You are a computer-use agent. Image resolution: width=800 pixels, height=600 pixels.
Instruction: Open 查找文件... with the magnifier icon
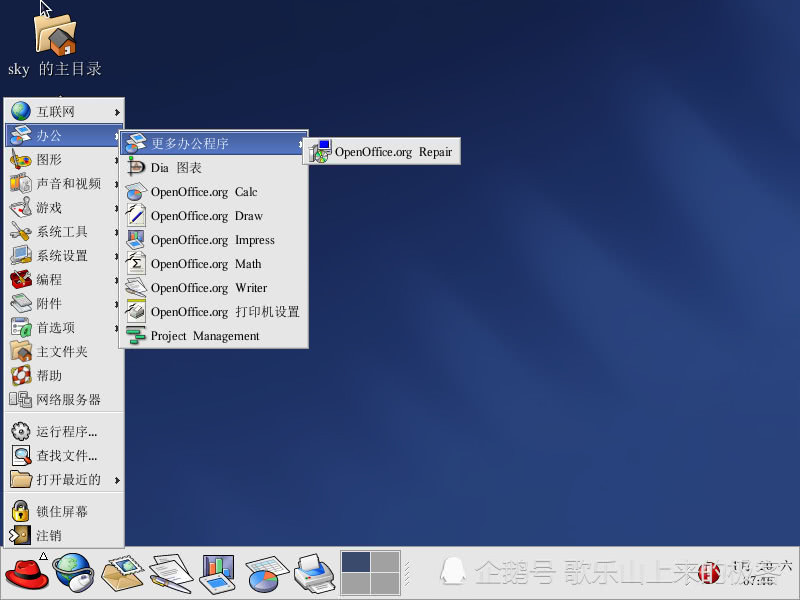[x=64, y=456]
